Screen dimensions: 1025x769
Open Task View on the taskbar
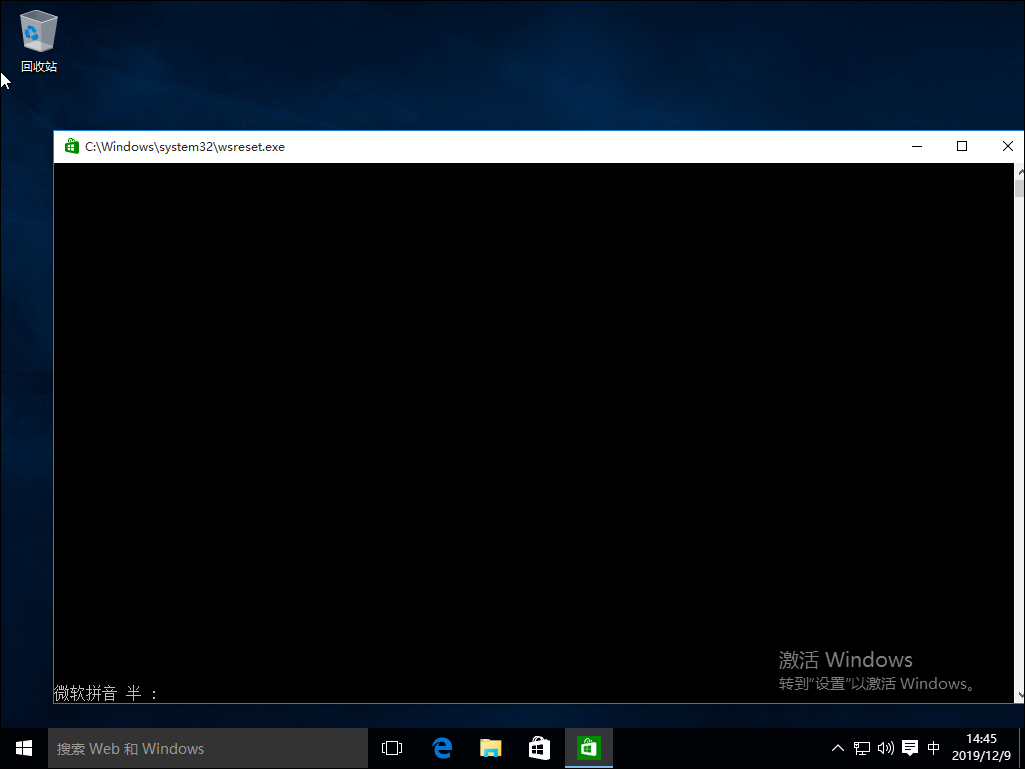391,747
